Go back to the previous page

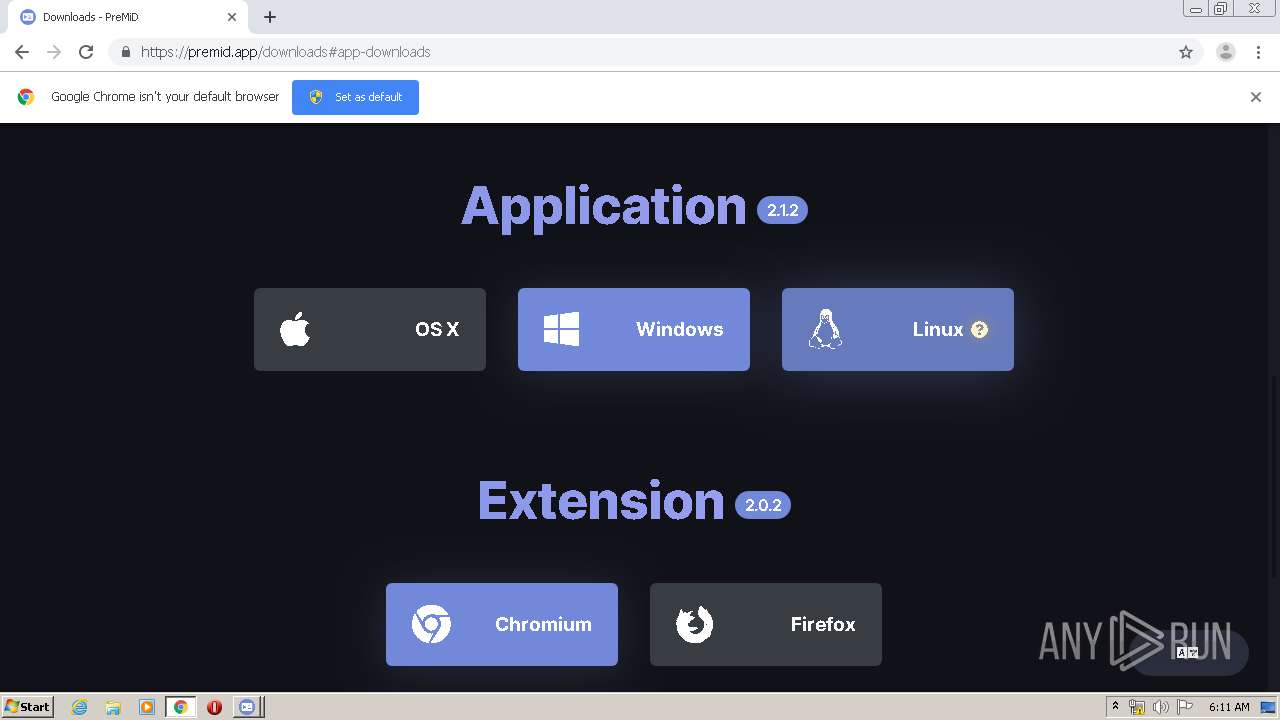(22, 52)
